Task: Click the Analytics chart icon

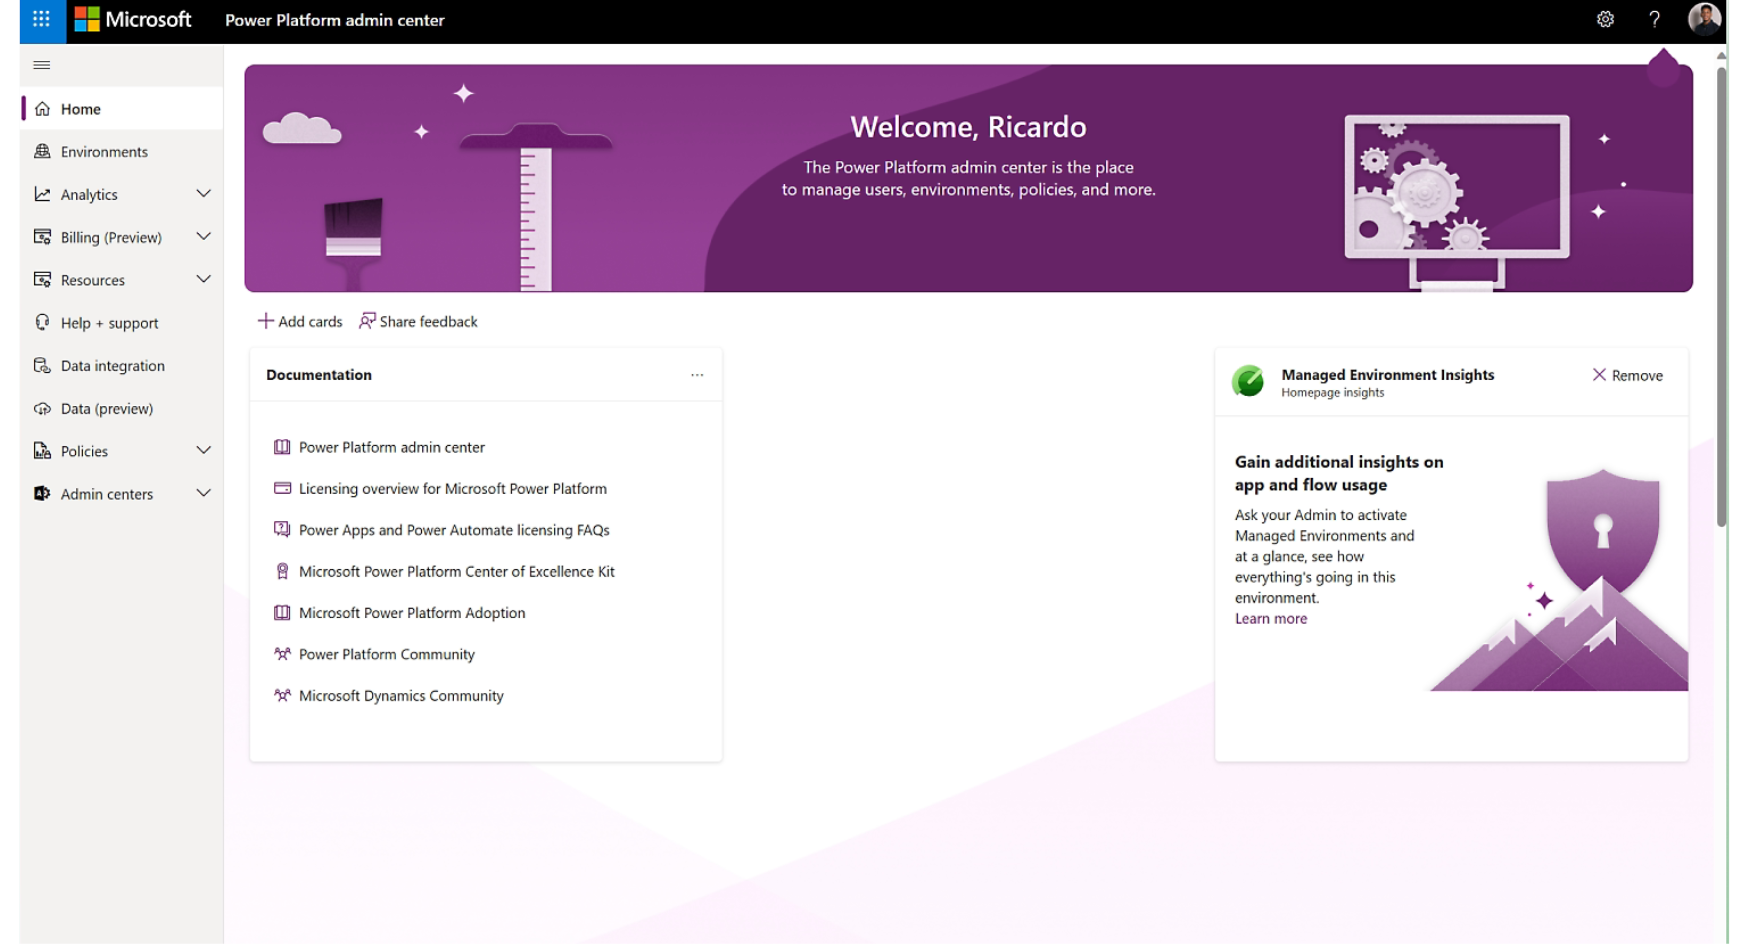Action: click(x=42, y=194)
